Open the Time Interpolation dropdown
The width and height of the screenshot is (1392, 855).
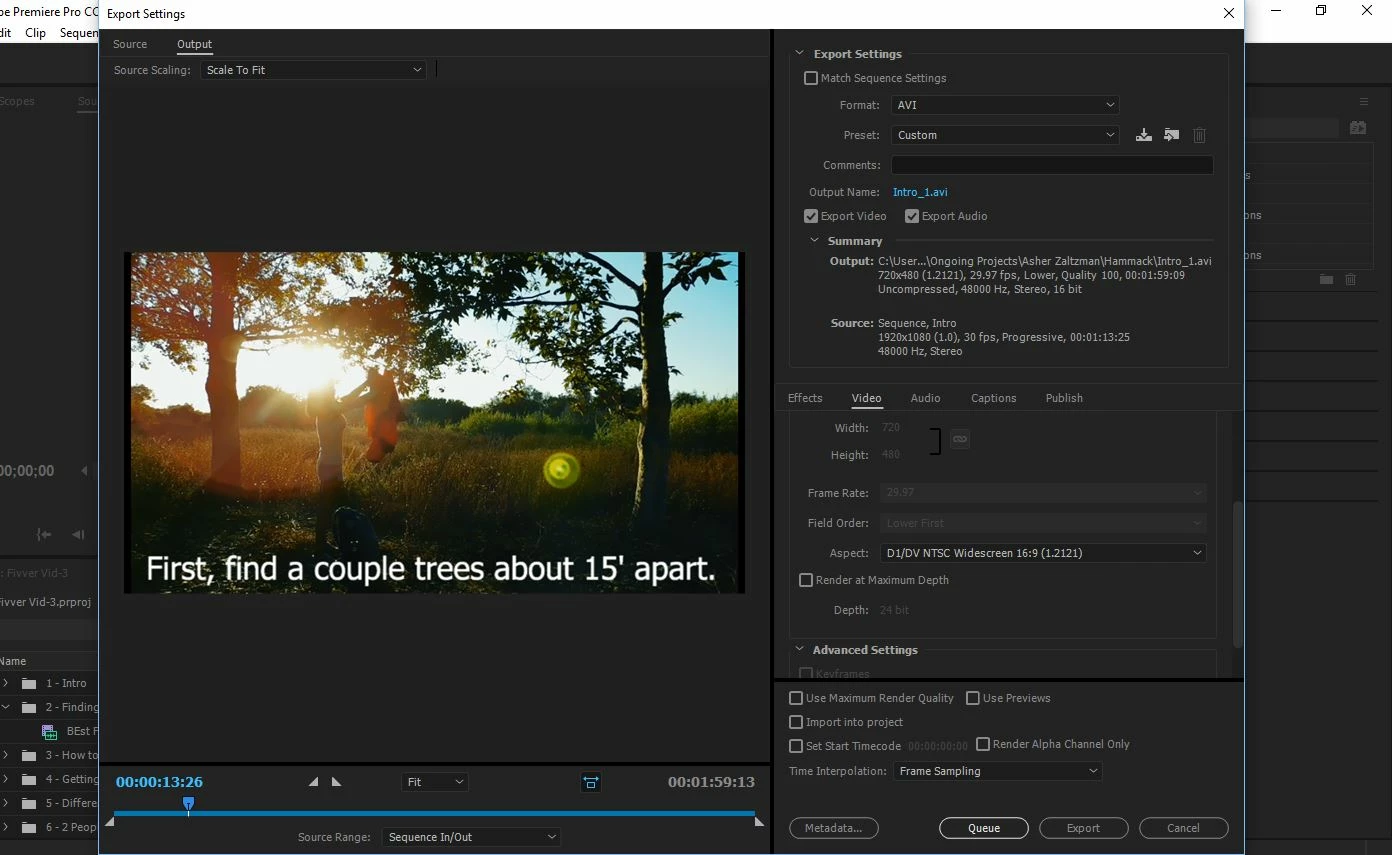(997, 771)
